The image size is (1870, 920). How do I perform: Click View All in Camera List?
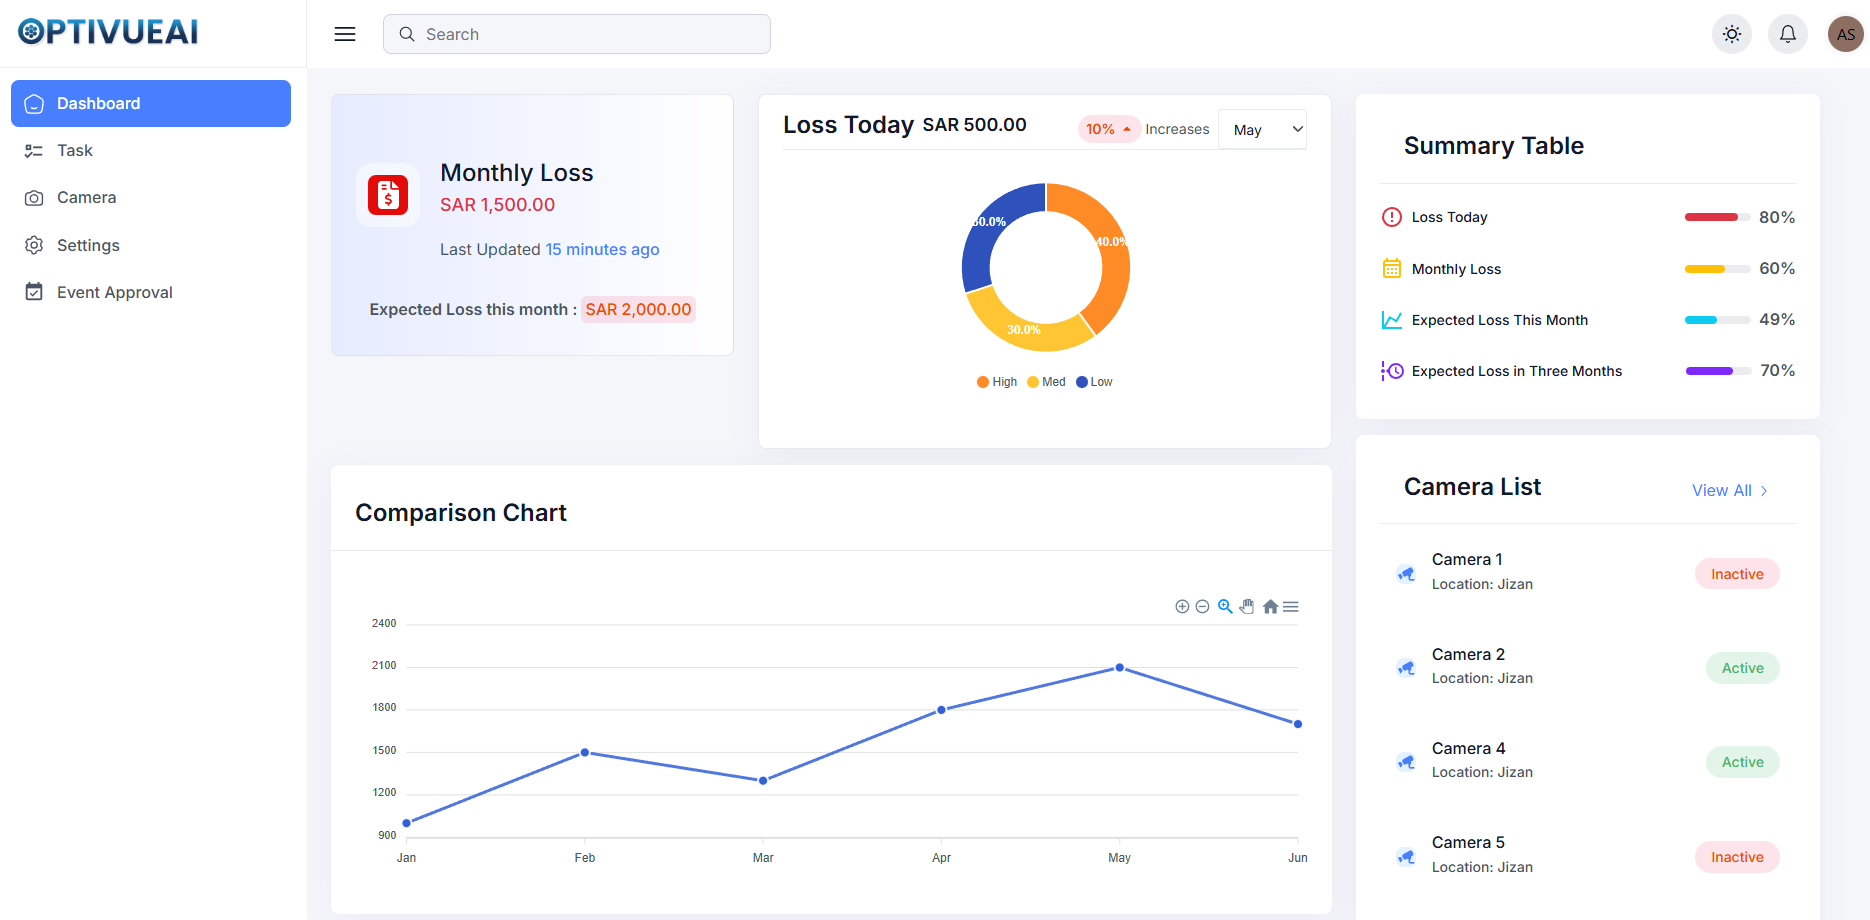coord(1729,491)
